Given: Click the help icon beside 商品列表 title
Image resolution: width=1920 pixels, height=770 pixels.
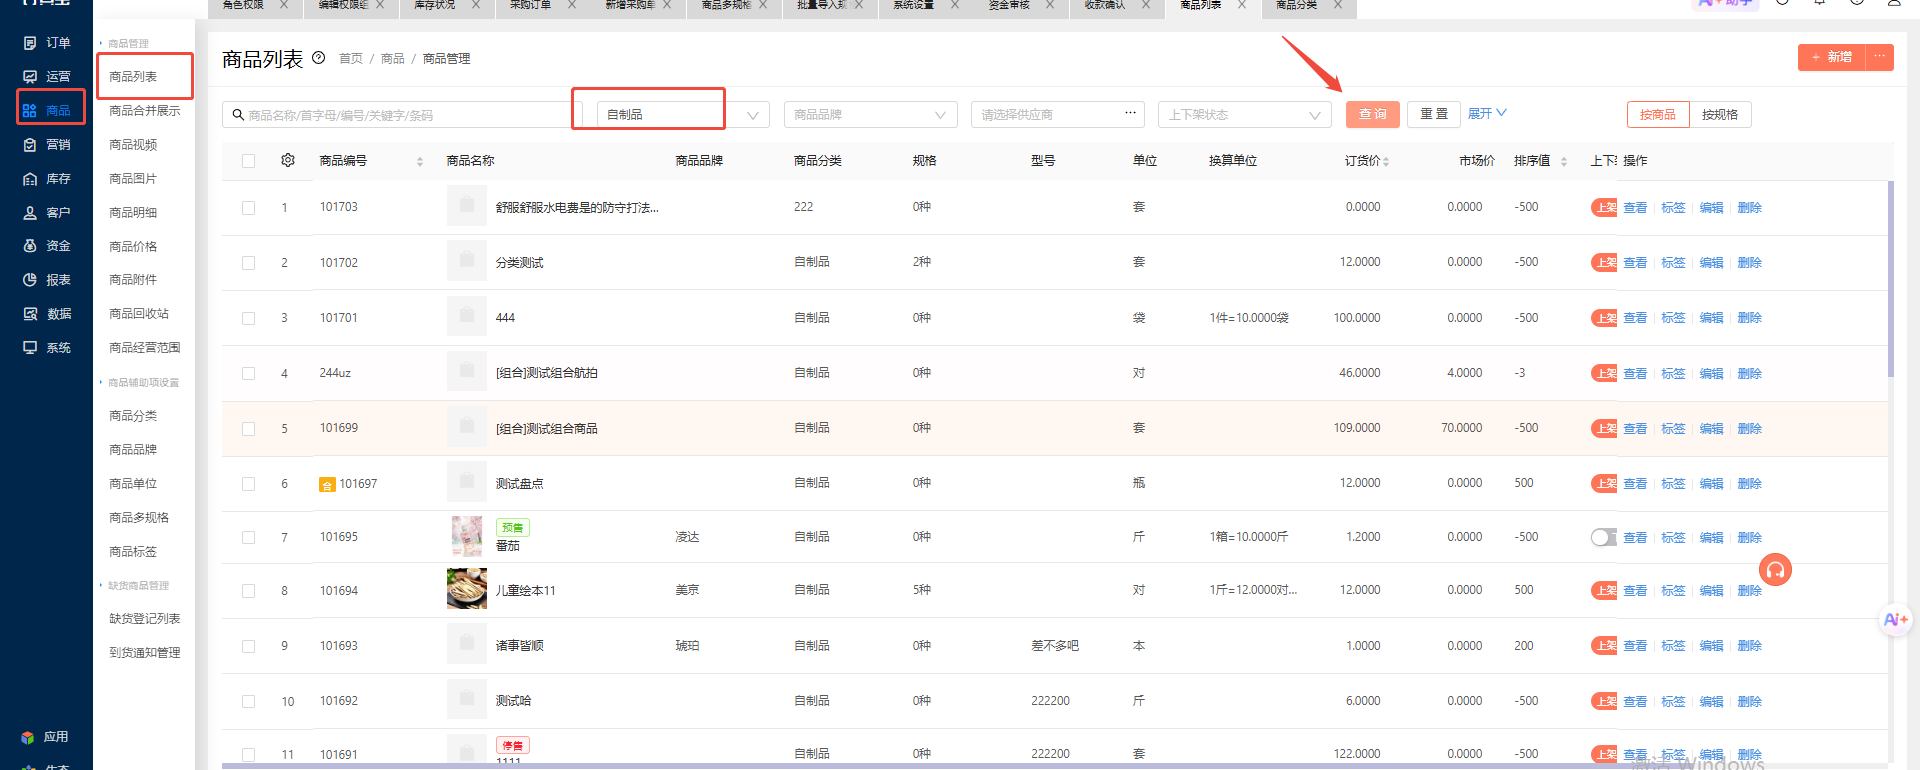Looking at the screenshot, I should [x=319, y=58].
